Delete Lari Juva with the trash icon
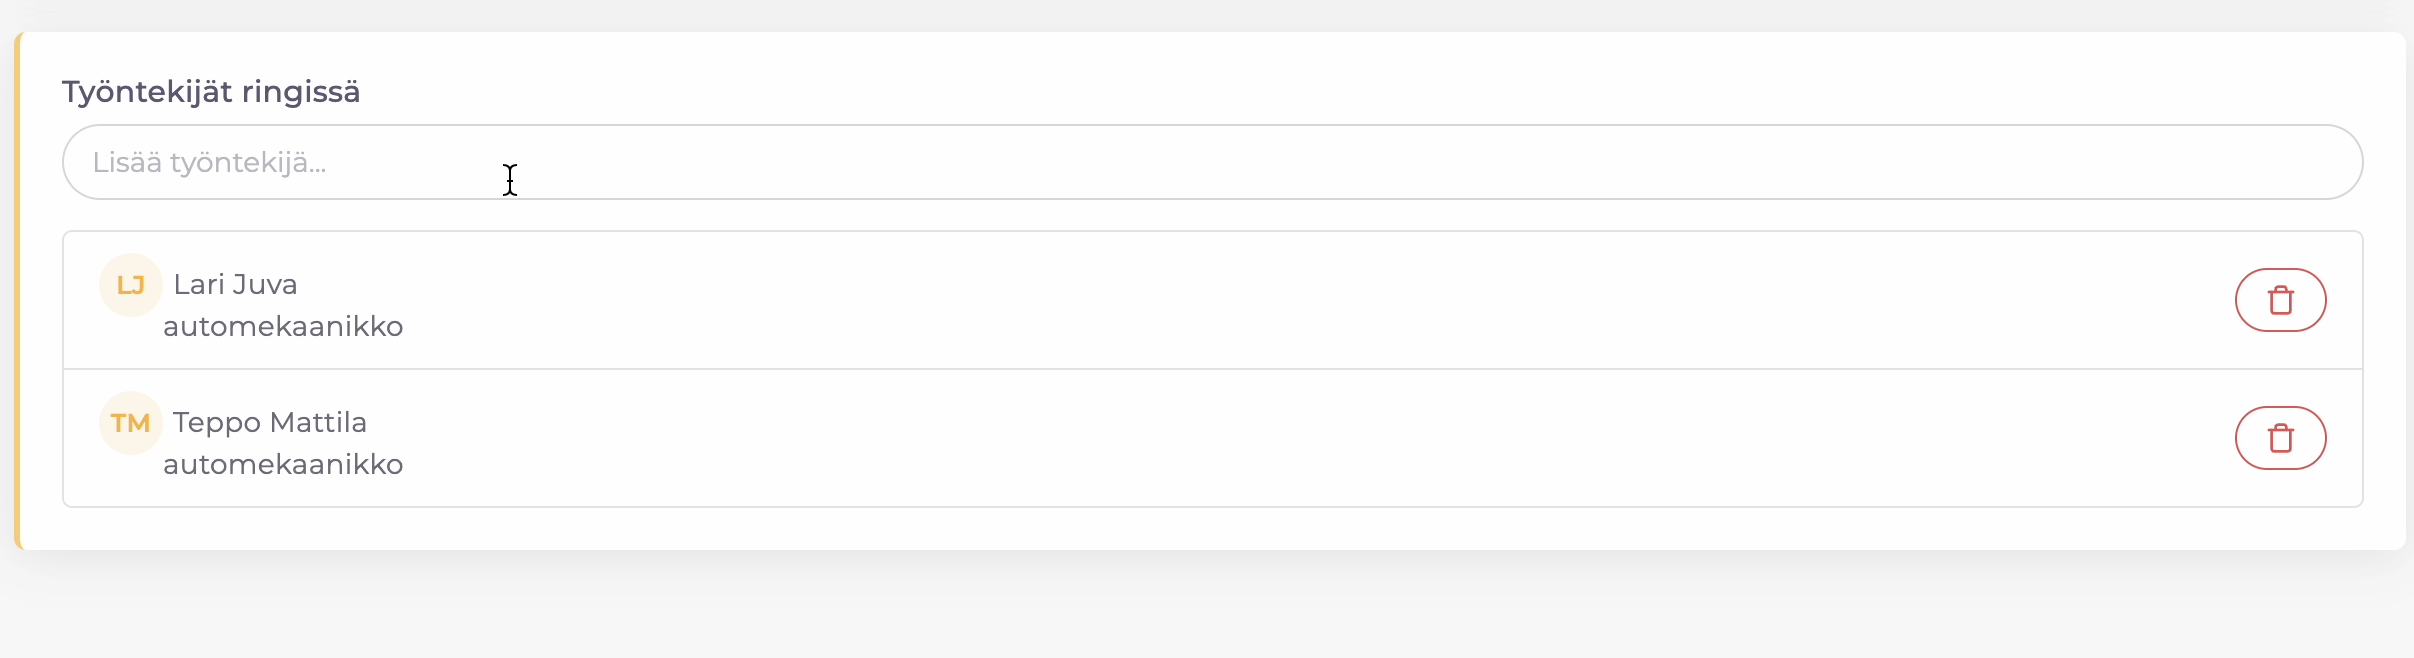The height and width of the screenshot is (658, 2414). click(2280, 300)
